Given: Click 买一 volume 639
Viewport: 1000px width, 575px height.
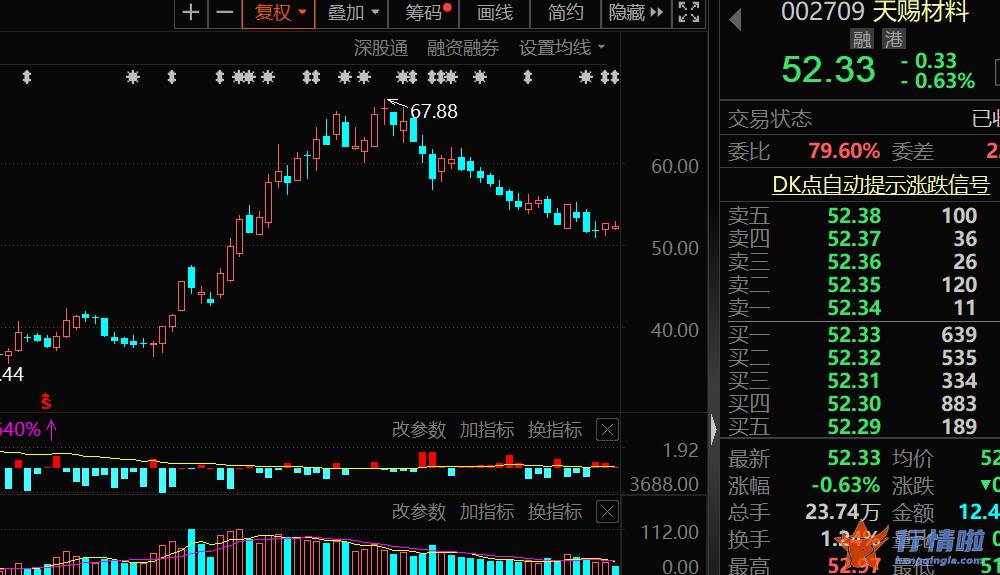Looking at the screenshot, I should (x=959, y=334).
